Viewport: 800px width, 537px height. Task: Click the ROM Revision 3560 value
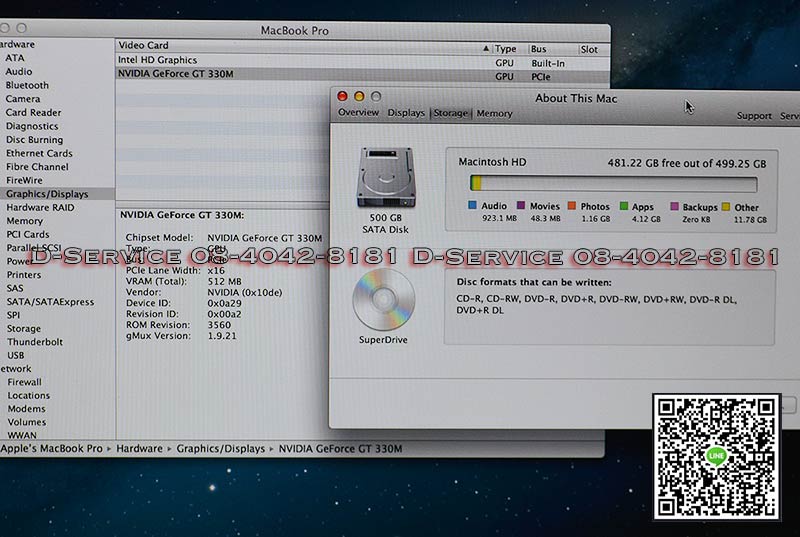[219, 324]
